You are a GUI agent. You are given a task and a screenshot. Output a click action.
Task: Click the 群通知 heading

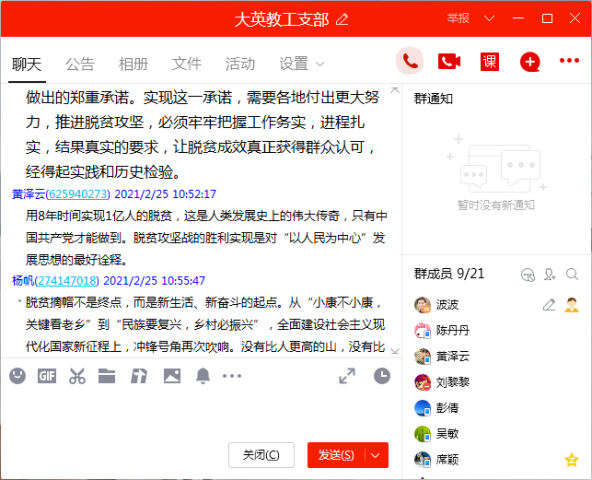click(x=433, y=99)
